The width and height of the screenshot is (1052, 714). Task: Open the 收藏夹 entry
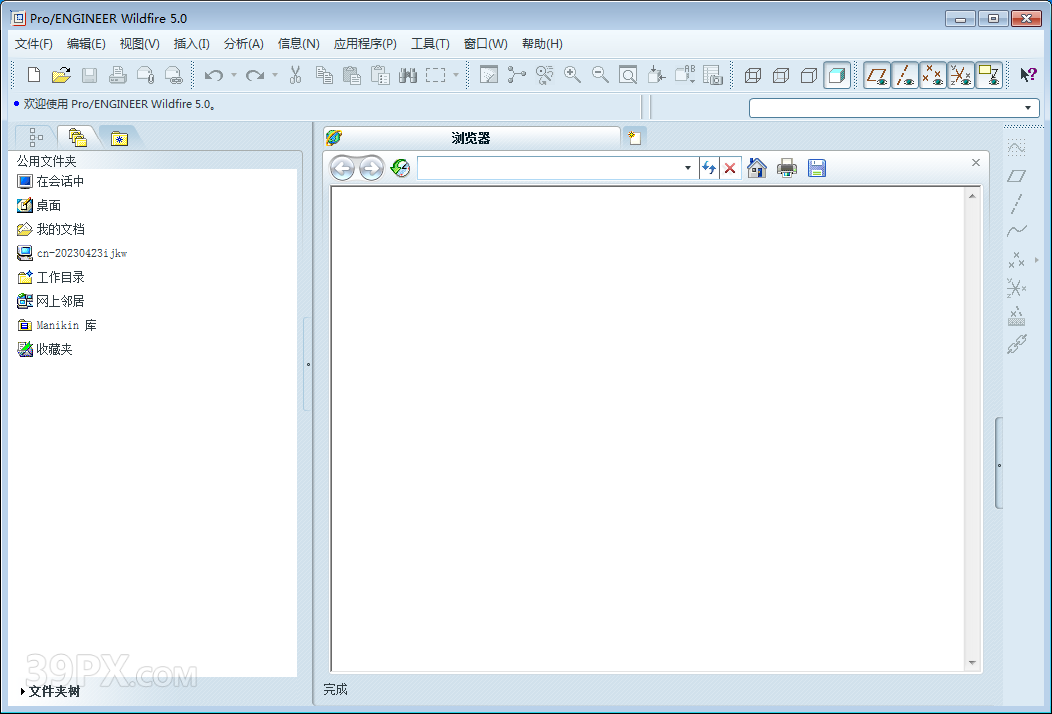point(44,349)
